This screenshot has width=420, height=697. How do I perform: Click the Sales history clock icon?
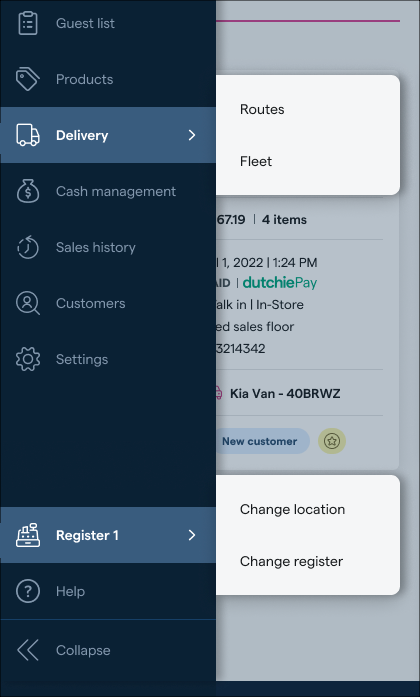28,247
